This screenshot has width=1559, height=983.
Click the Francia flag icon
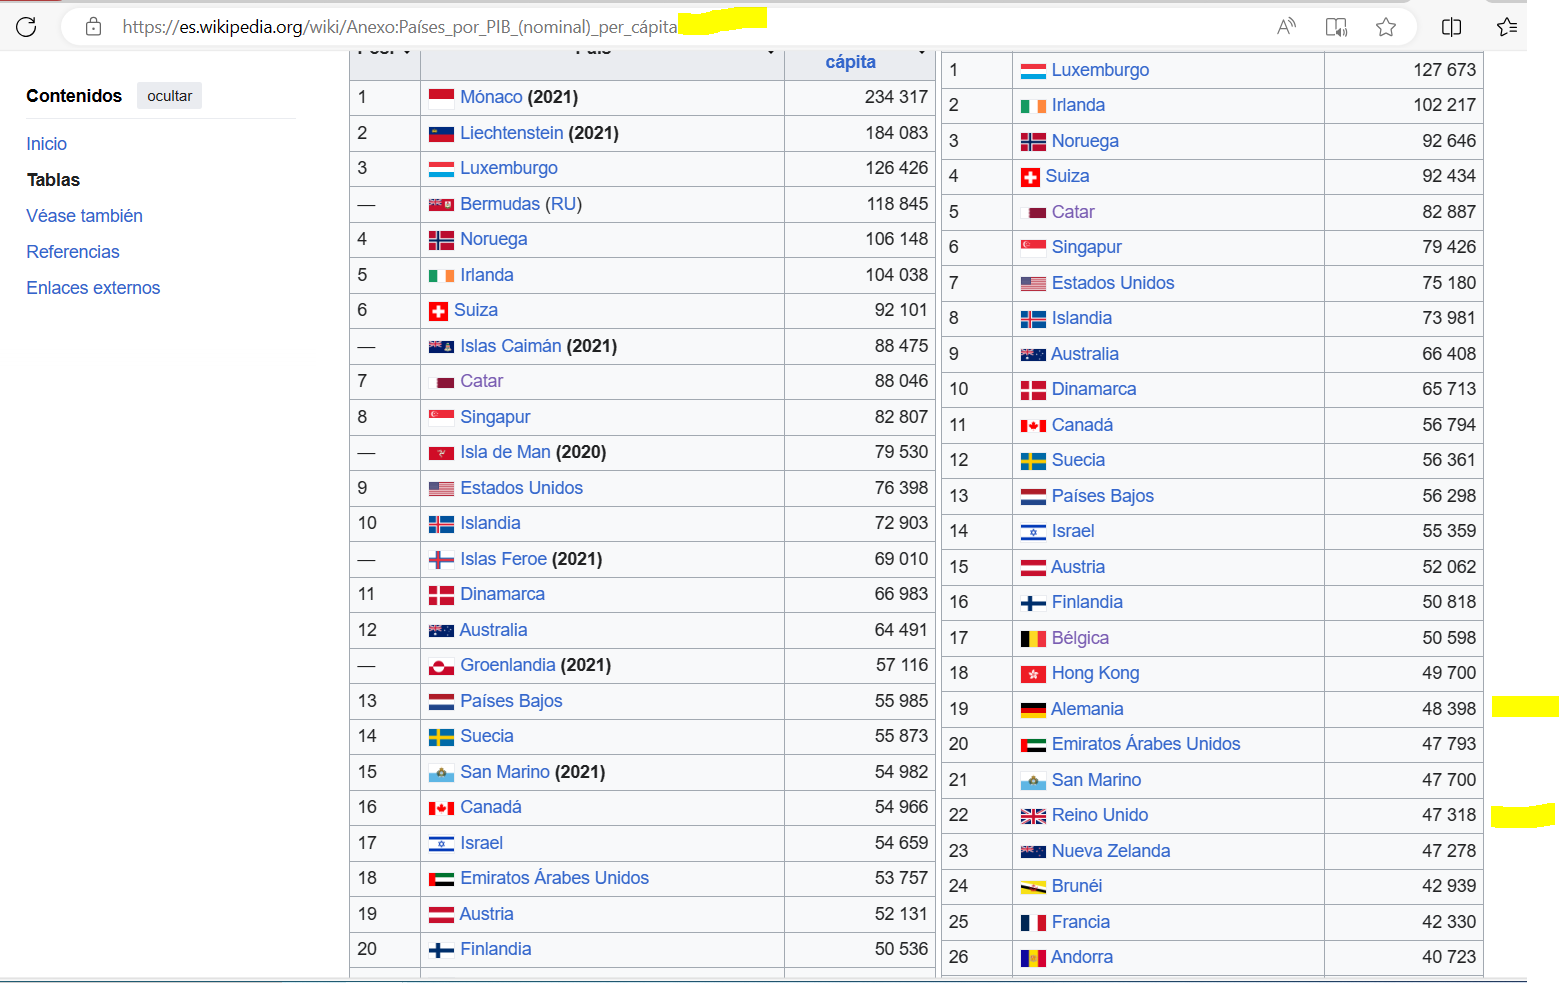[1033, 923]
